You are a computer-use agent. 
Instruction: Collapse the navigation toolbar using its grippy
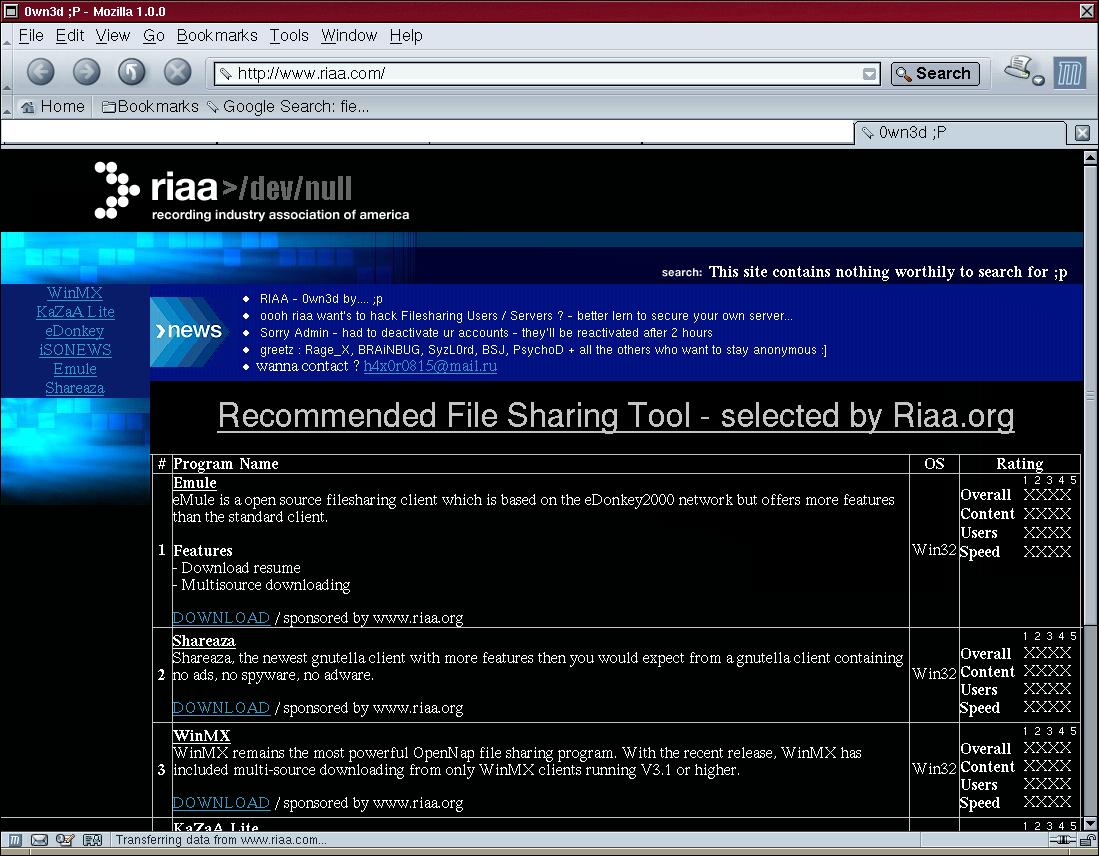(6, 73)
